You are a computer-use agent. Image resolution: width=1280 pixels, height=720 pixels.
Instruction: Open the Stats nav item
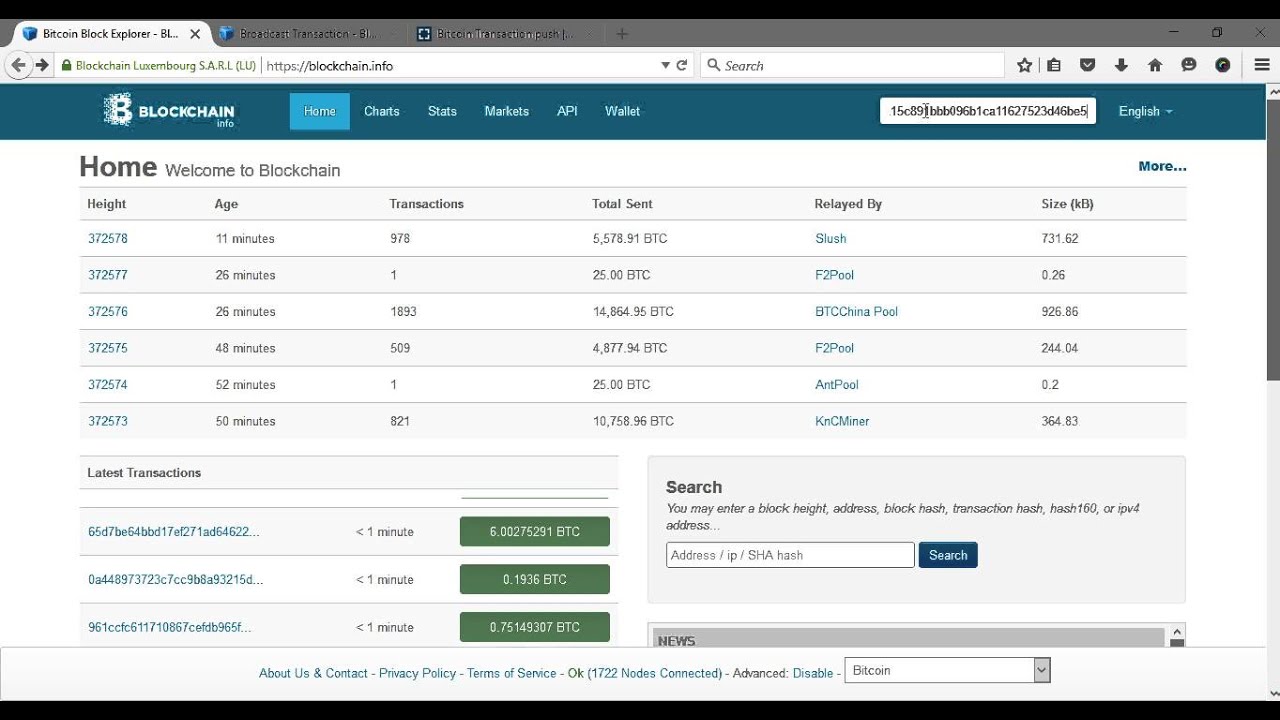coord(442,111)
